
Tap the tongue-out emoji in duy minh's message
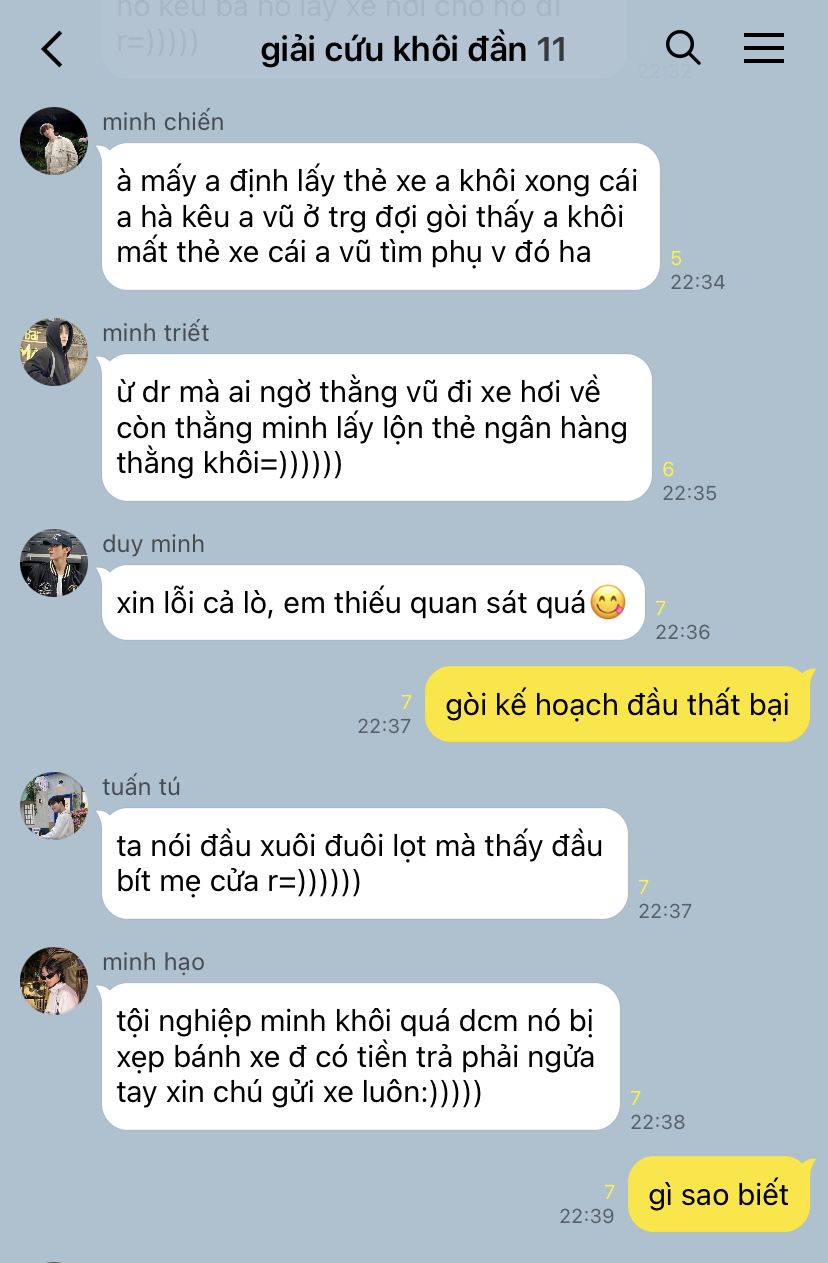(608, 602)
